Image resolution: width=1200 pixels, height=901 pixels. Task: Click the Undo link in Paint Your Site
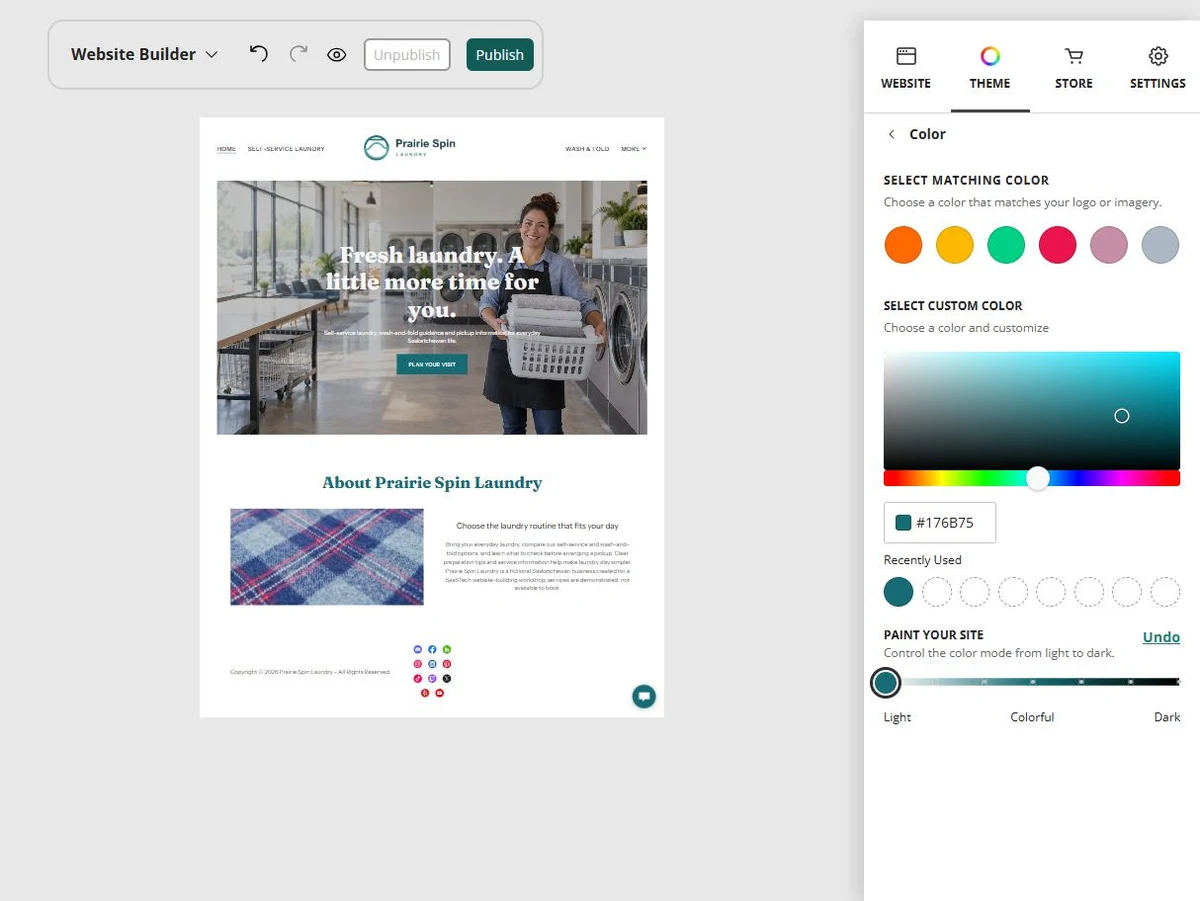coord(1161,637)
